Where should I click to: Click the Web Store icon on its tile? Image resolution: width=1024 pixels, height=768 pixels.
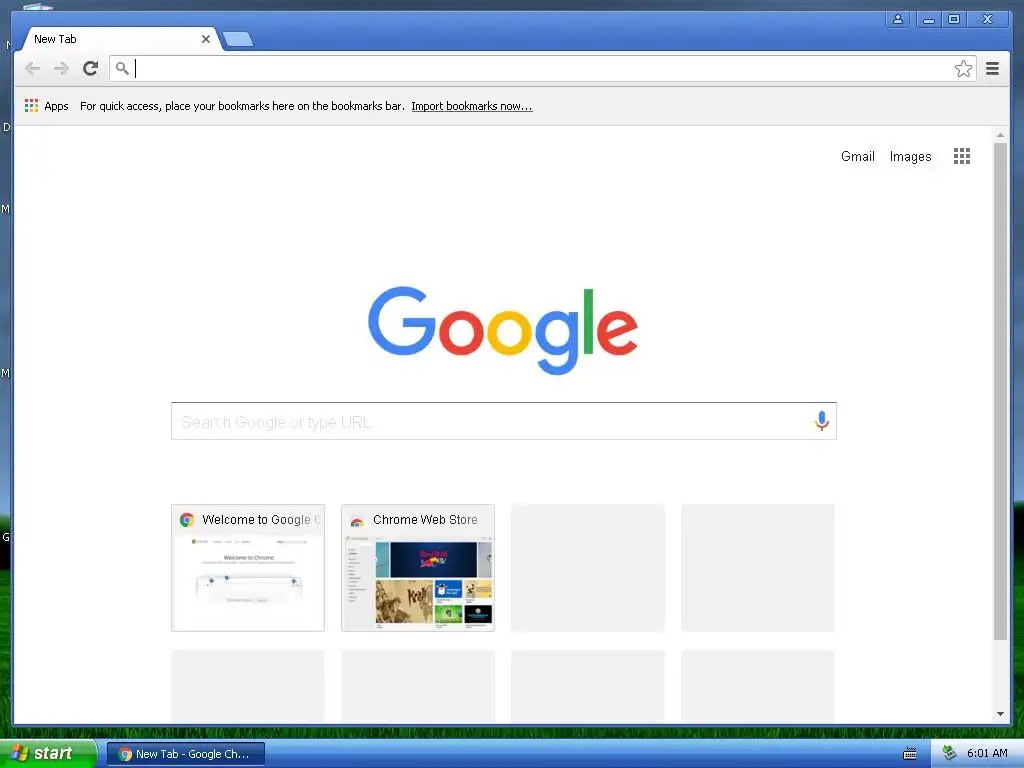[x=357, y=521]
